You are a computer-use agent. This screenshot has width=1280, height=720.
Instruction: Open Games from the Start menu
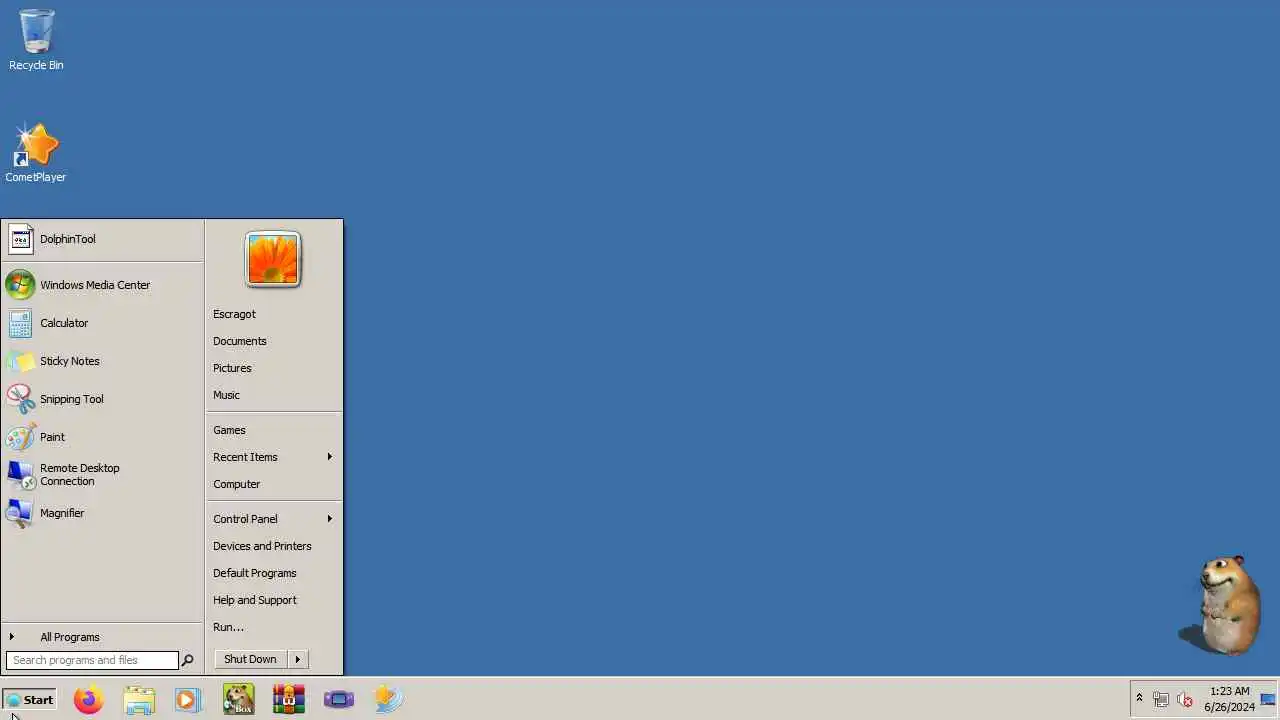point(273,430)
